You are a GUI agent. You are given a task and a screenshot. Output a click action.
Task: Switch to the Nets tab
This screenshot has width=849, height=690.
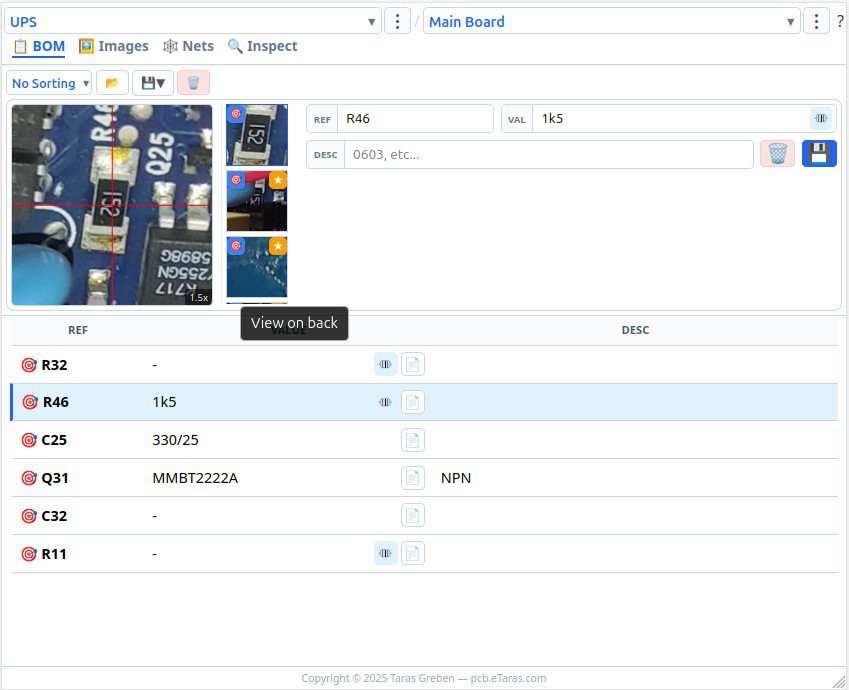(188, 46)
